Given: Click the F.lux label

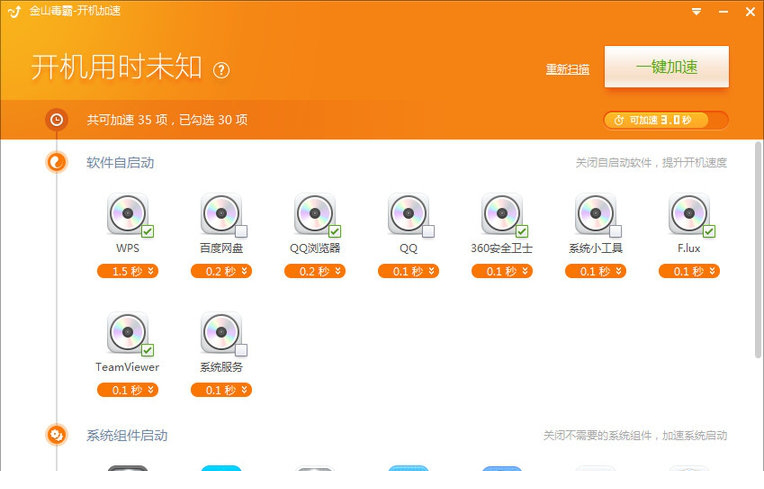Looking at the screenshot, I should click(689, 248).
